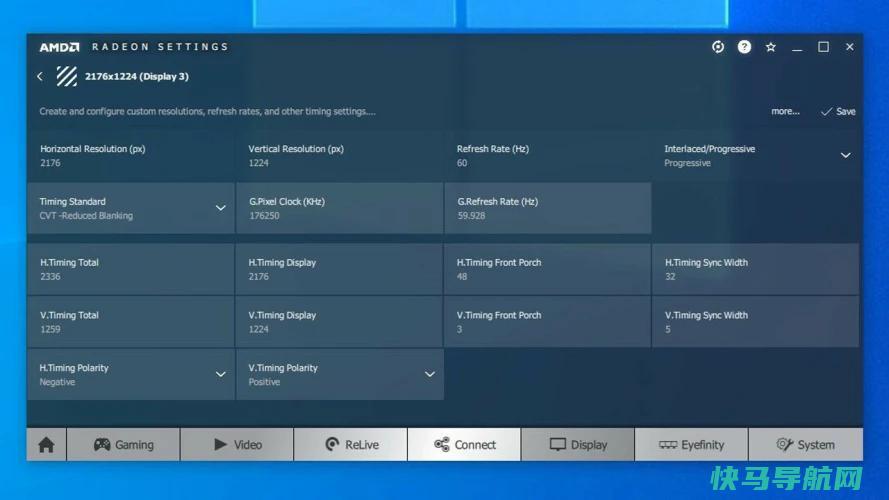889x500 pixels.
Task: Click the G.Refresh Rate (Hz) field
Action: coord(548,208)
